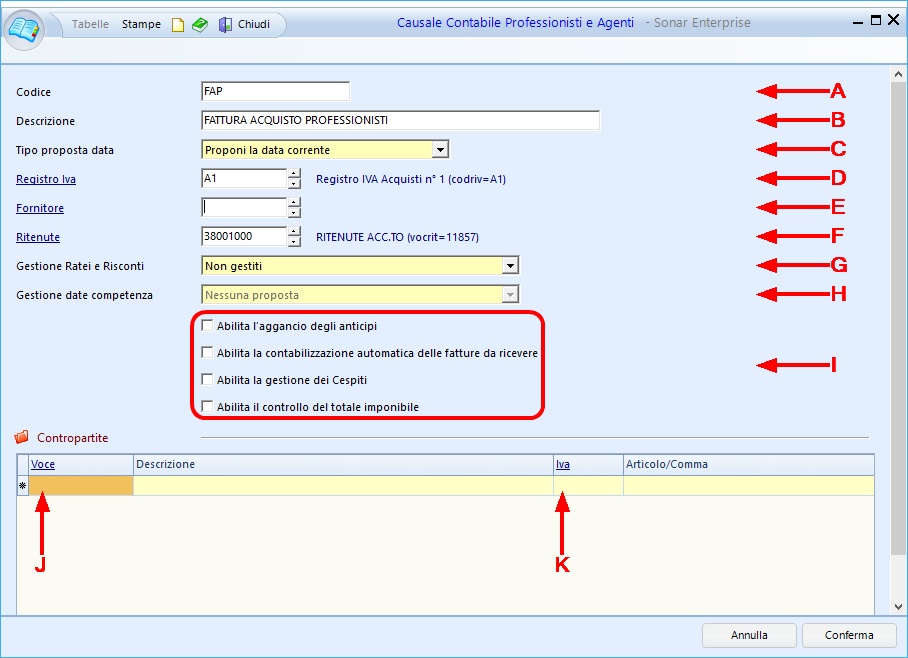Open the Tabelle menu
Image resolution: width=908 pixels, height=658 pixels.
pos(90,24)
